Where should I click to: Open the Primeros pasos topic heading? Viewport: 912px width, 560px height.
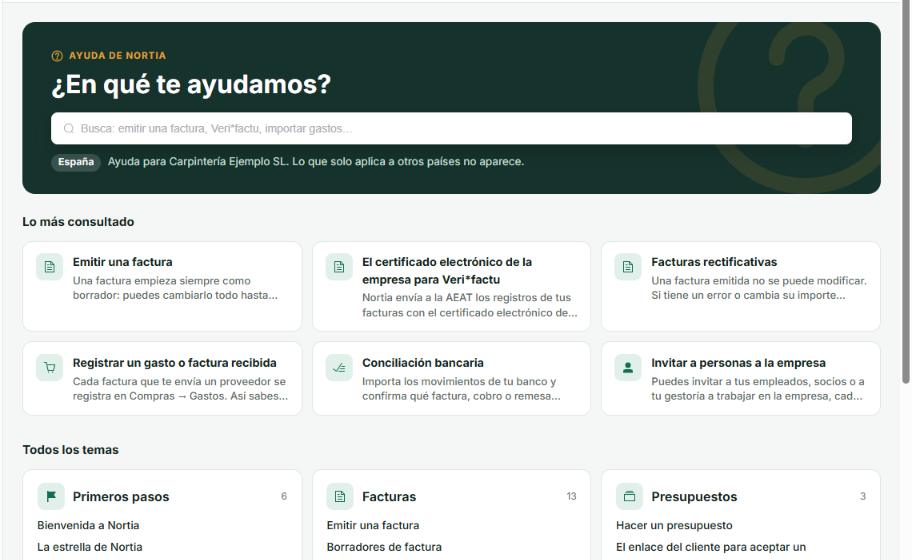pos(121,497)
